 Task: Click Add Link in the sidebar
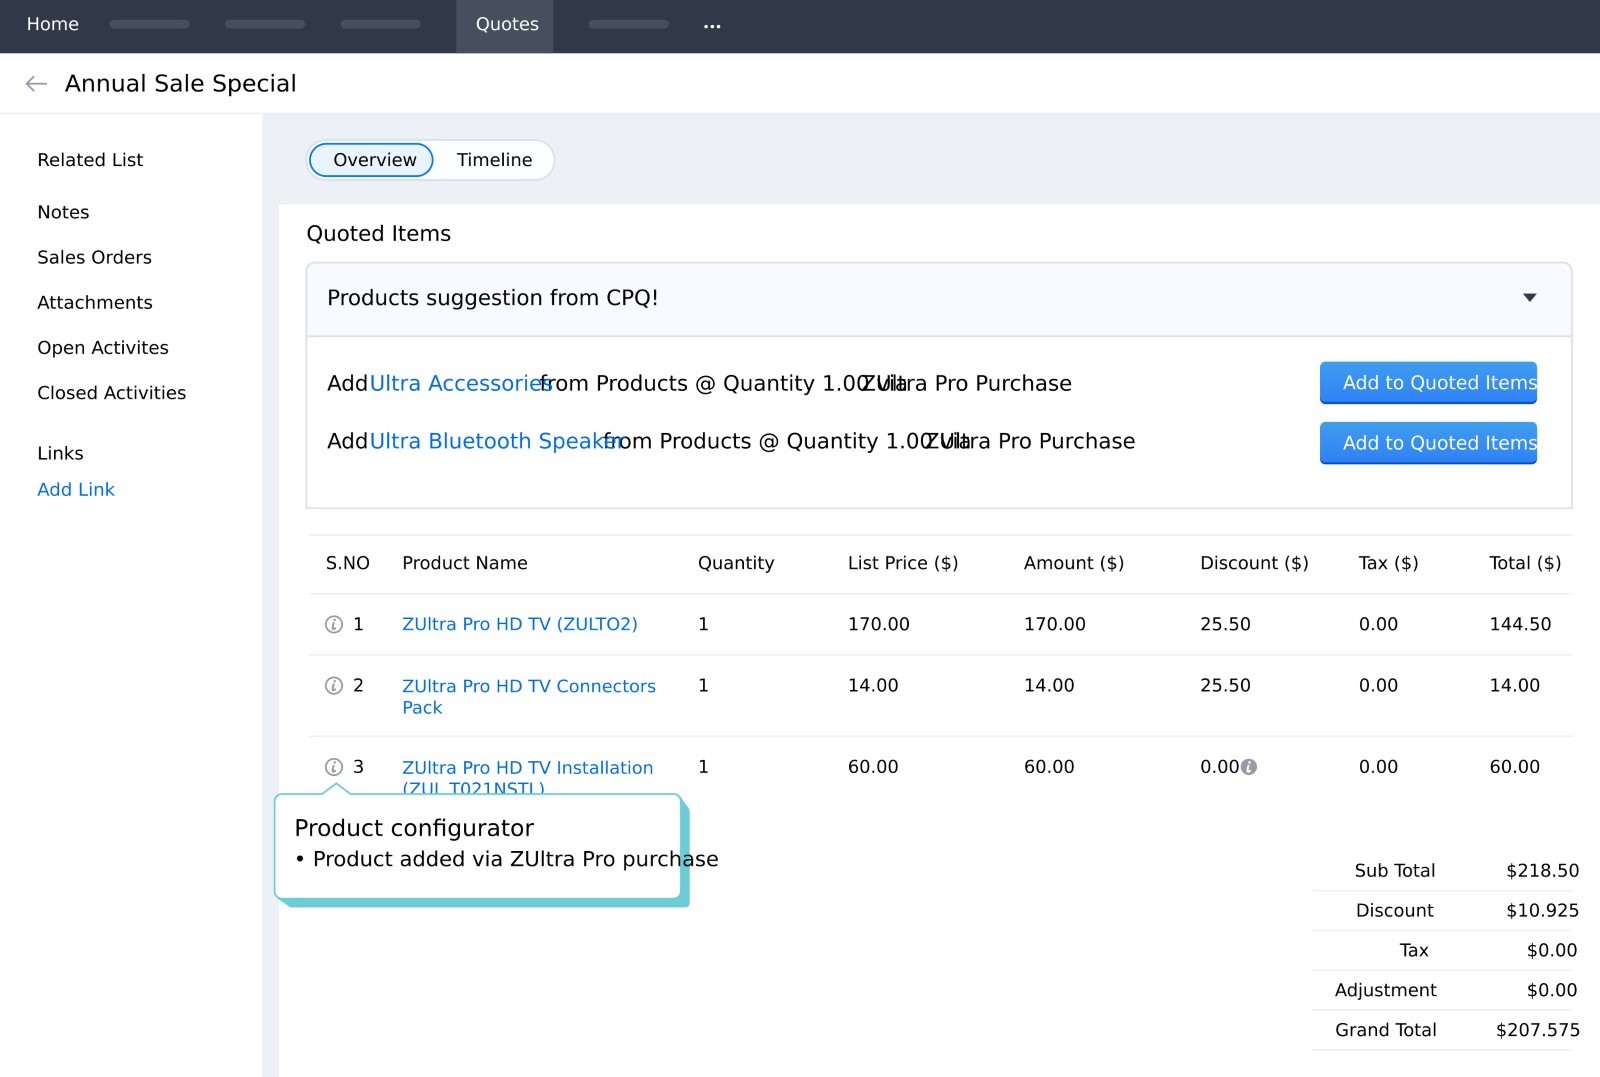point(76,490)
